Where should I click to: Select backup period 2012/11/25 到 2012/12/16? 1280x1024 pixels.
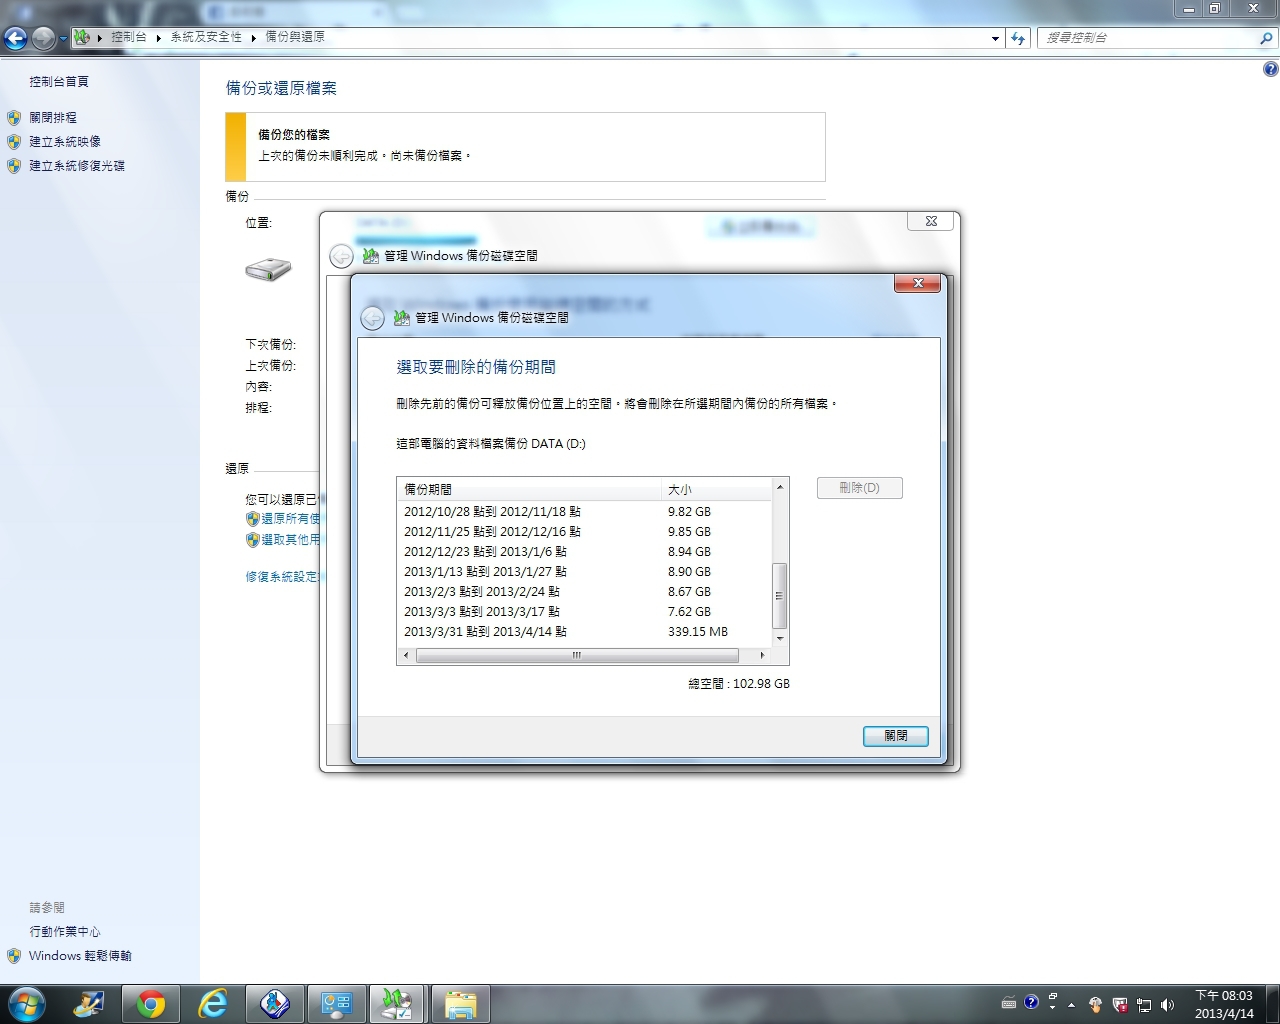point(585,531)
